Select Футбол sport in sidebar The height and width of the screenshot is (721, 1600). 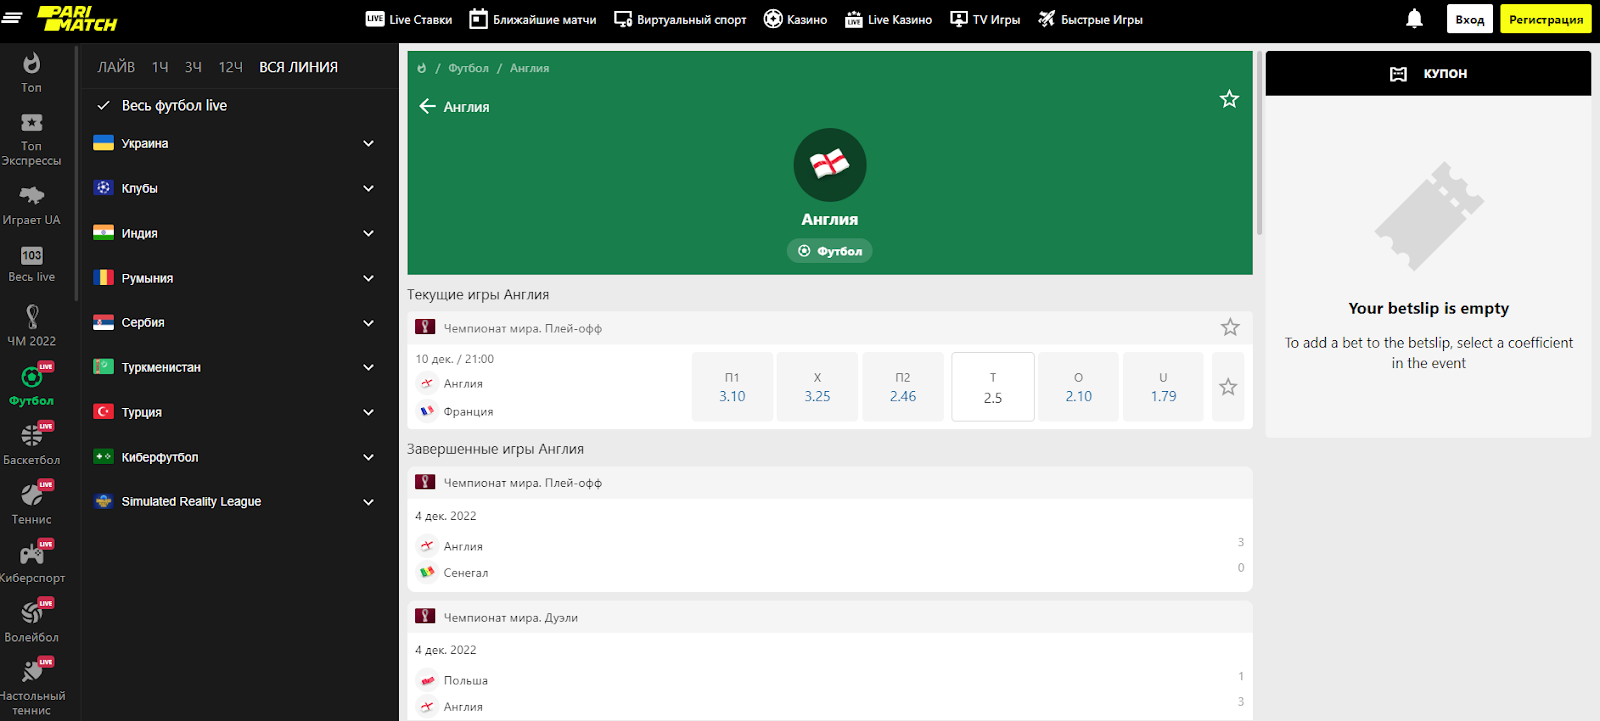pos(32,386)
